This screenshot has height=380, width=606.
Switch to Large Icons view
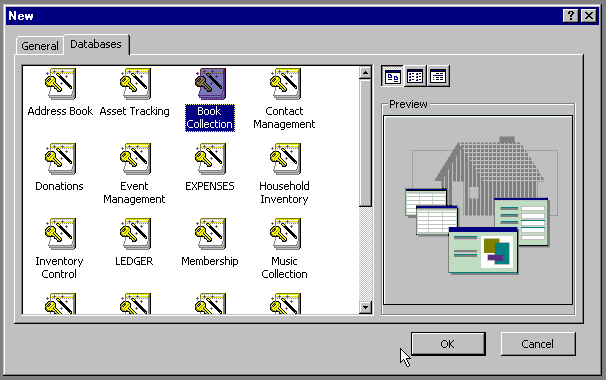[x=392, y=76]
